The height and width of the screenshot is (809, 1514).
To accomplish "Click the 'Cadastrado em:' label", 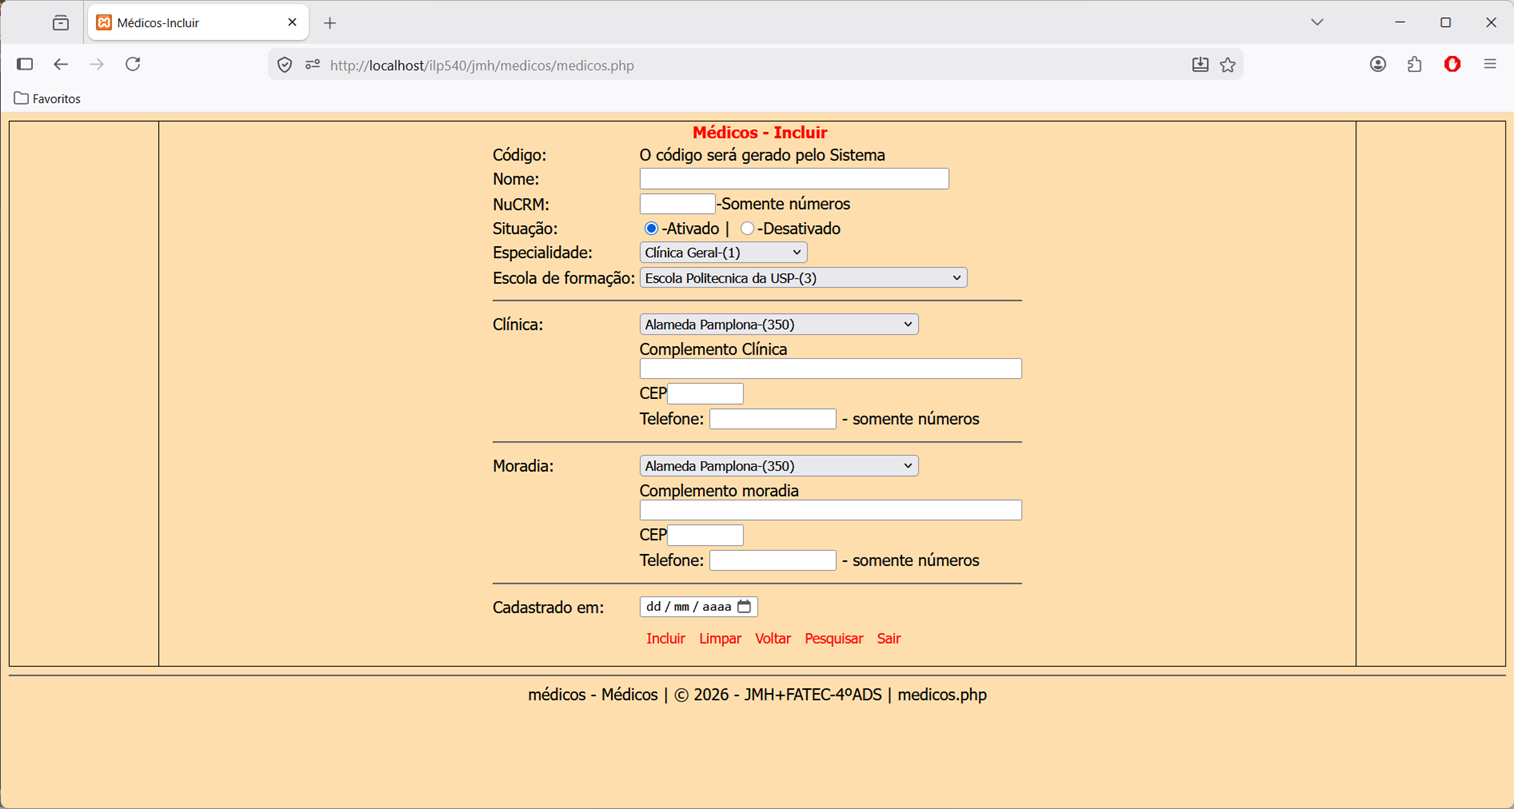I will pos(548,608).
